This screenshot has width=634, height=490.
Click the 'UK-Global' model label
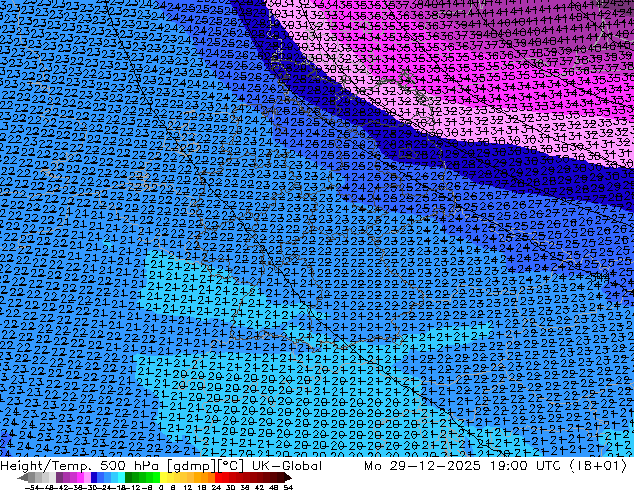click(x=287, y=466)
